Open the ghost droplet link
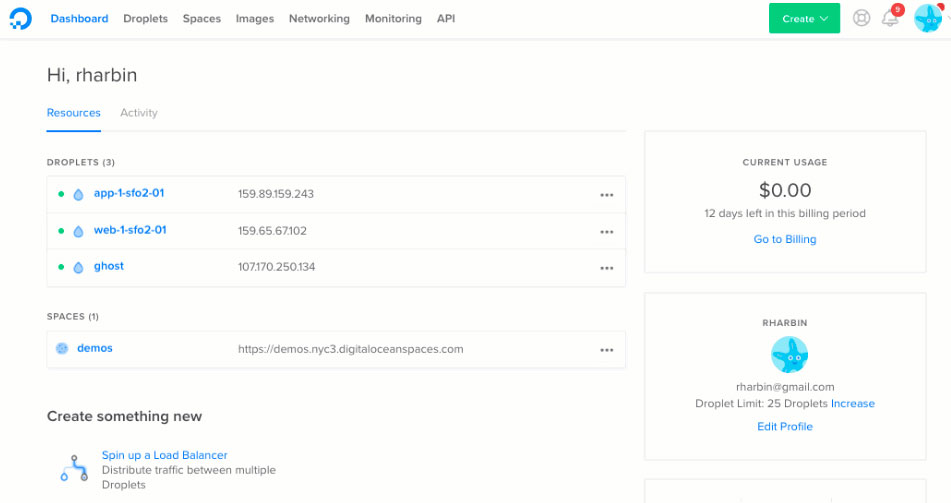This screenshot has height=503, width=951. pos(109,266)
